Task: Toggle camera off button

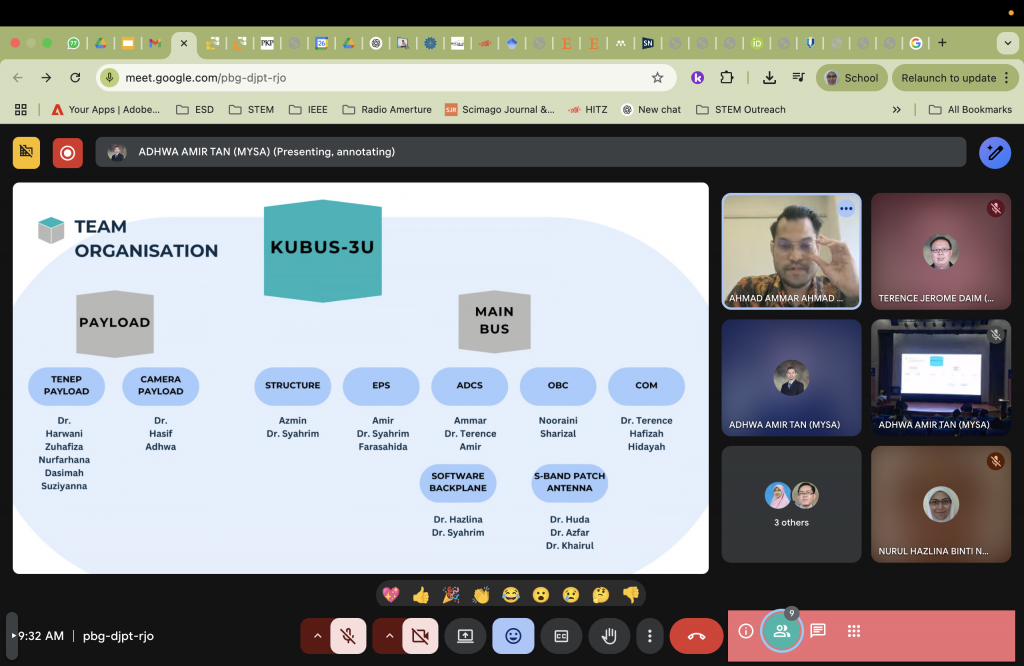Action: (420, 635)
